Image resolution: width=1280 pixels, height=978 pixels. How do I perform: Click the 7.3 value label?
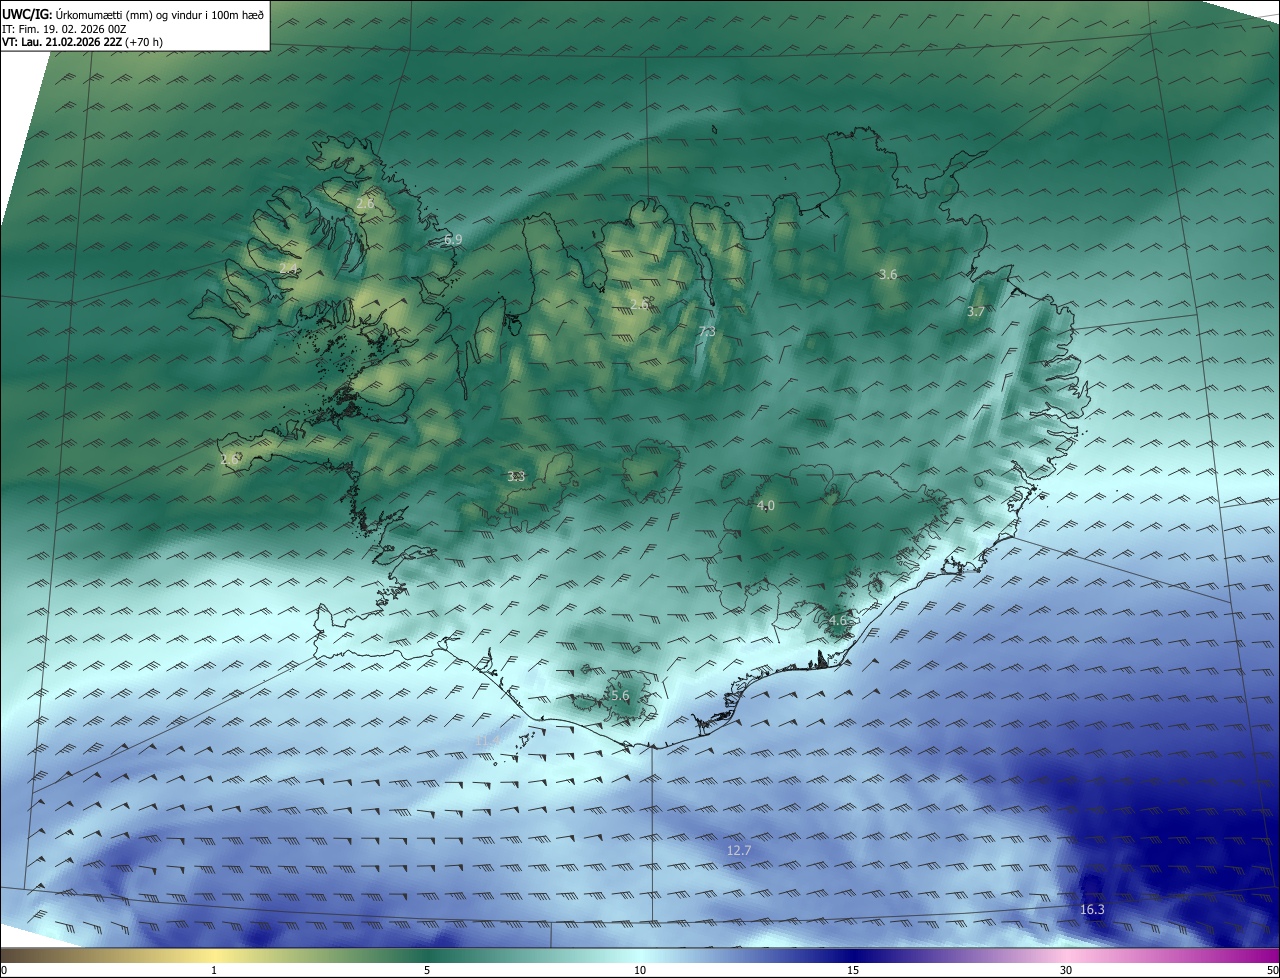click(706, 332)
